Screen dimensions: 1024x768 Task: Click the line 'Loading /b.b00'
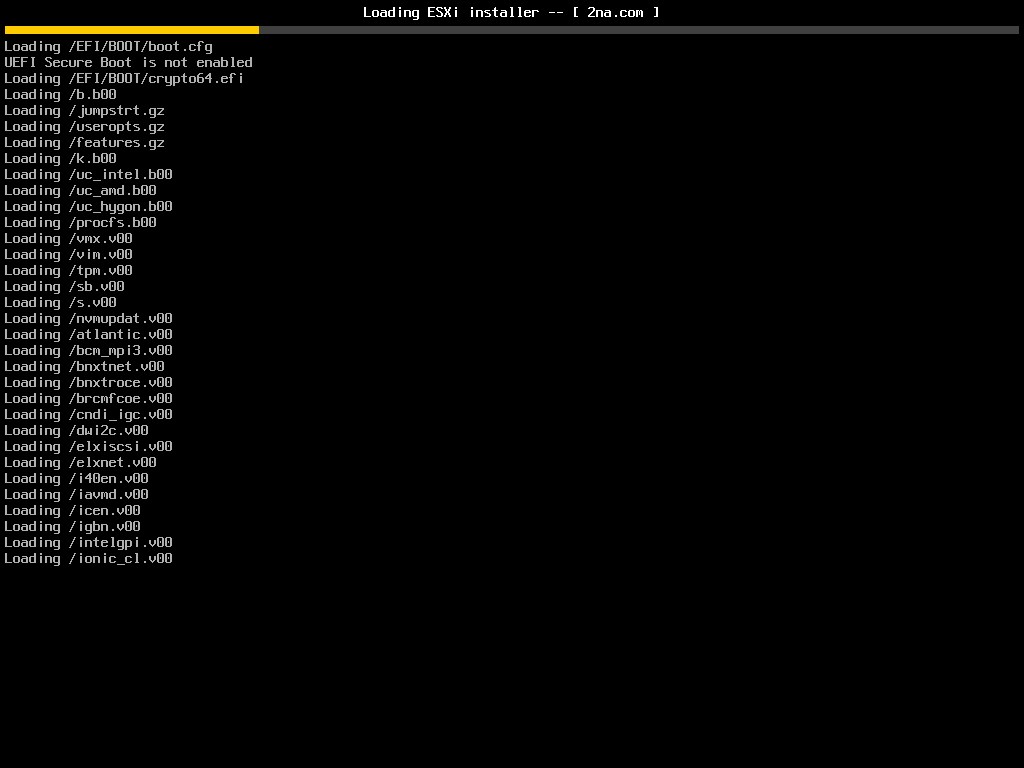tap(61, 95)
